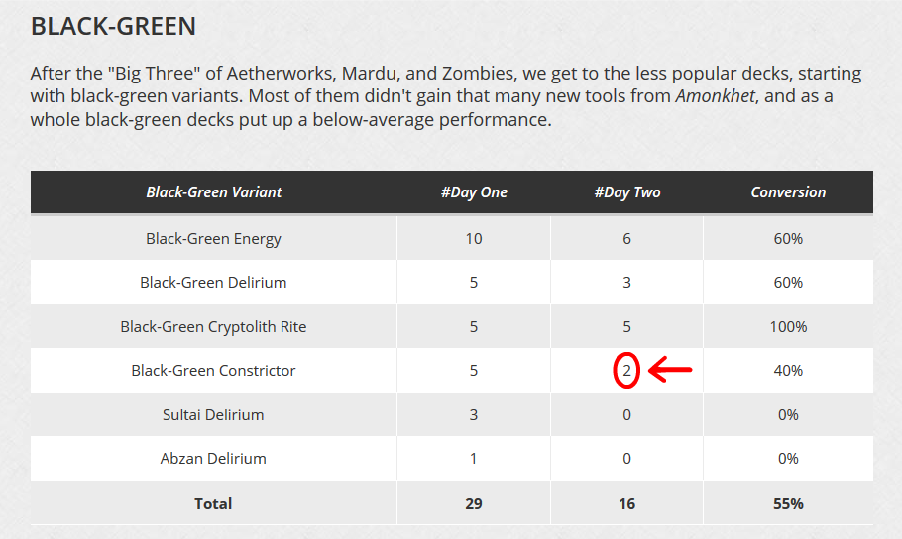Select the 40% Constrictor conversion cell
902x539 pixels.
click(x=788, y=370)
